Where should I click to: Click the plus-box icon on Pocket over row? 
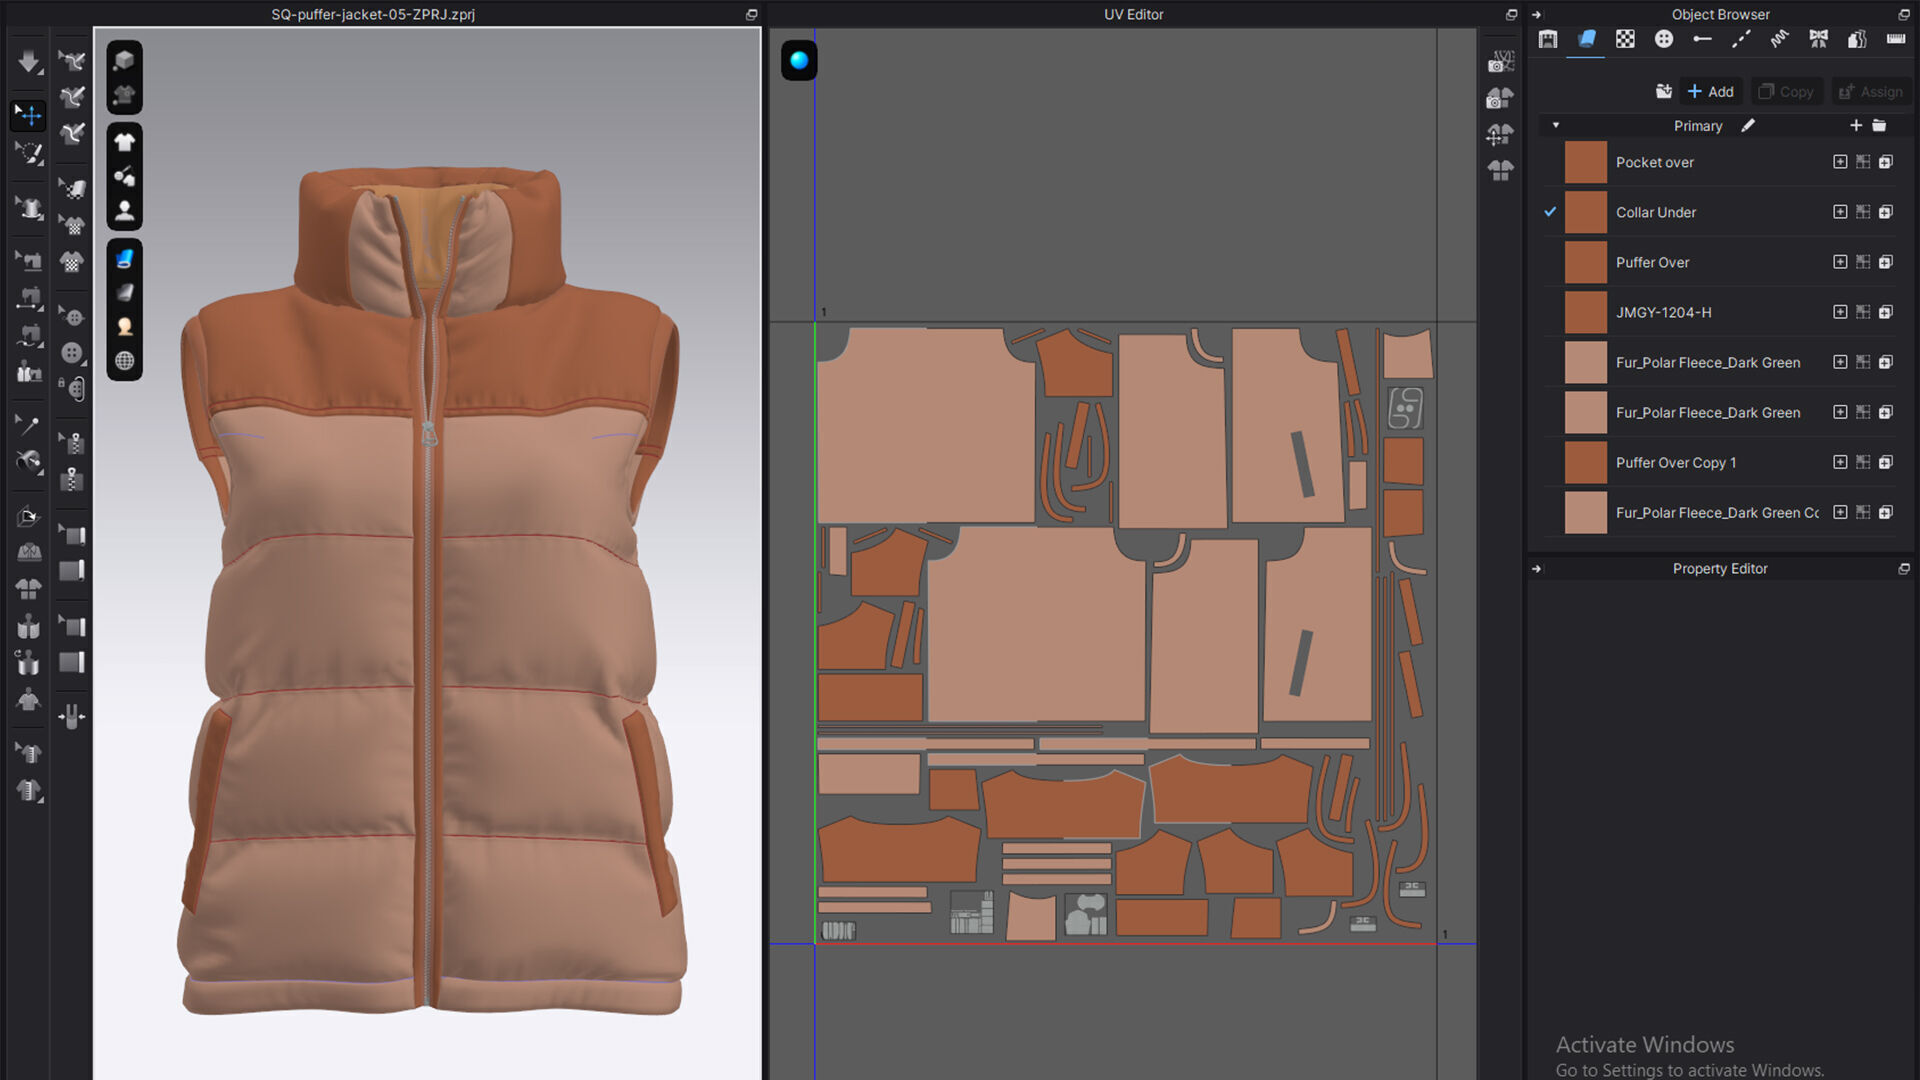[1840, 162]
